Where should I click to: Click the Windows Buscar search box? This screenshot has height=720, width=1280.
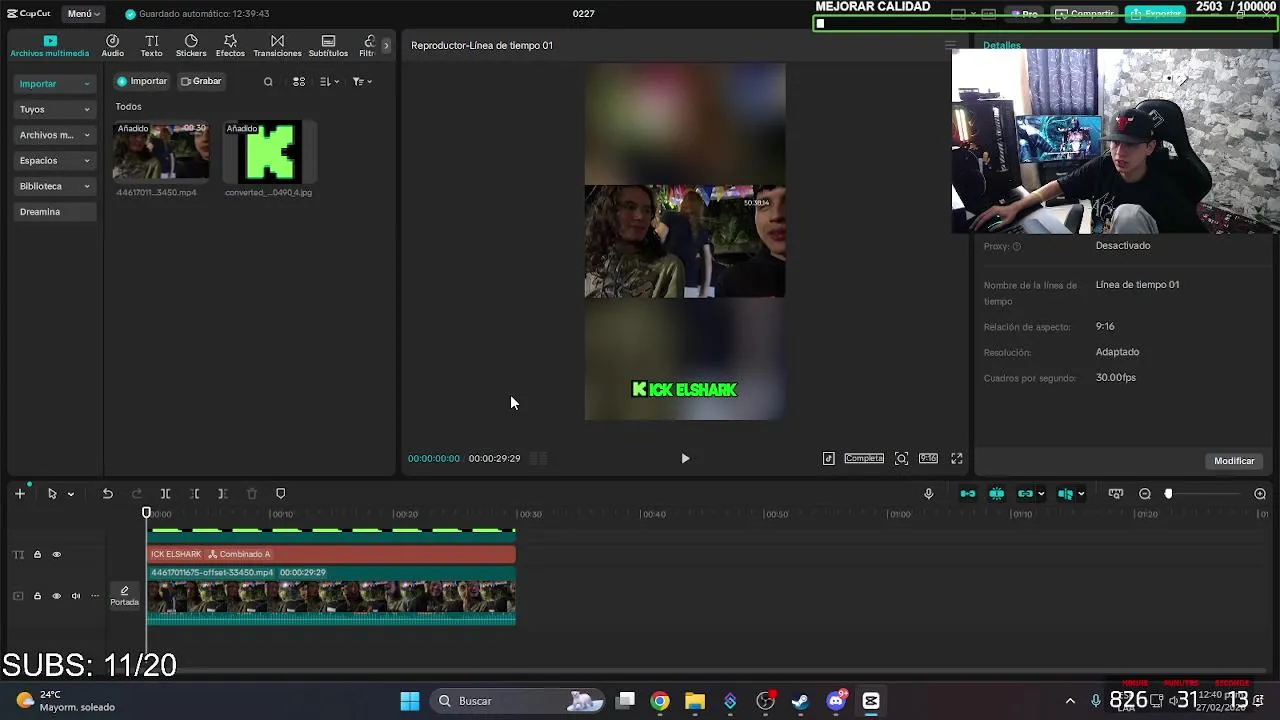[514, 701]
